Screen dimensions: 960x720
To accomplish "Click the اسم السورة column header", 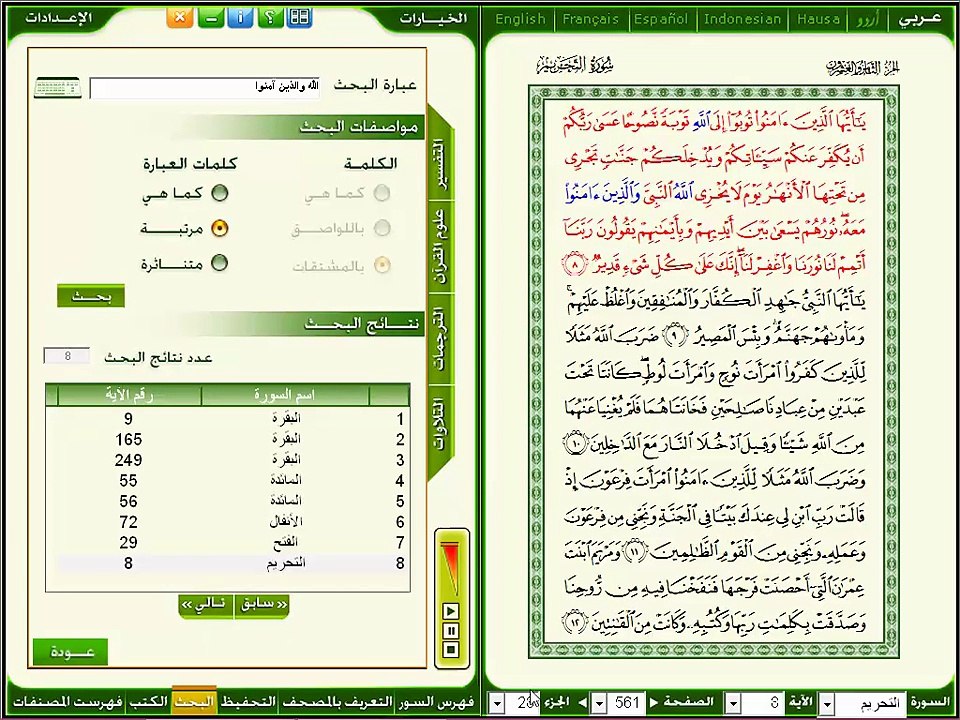I will pos(285,396).
